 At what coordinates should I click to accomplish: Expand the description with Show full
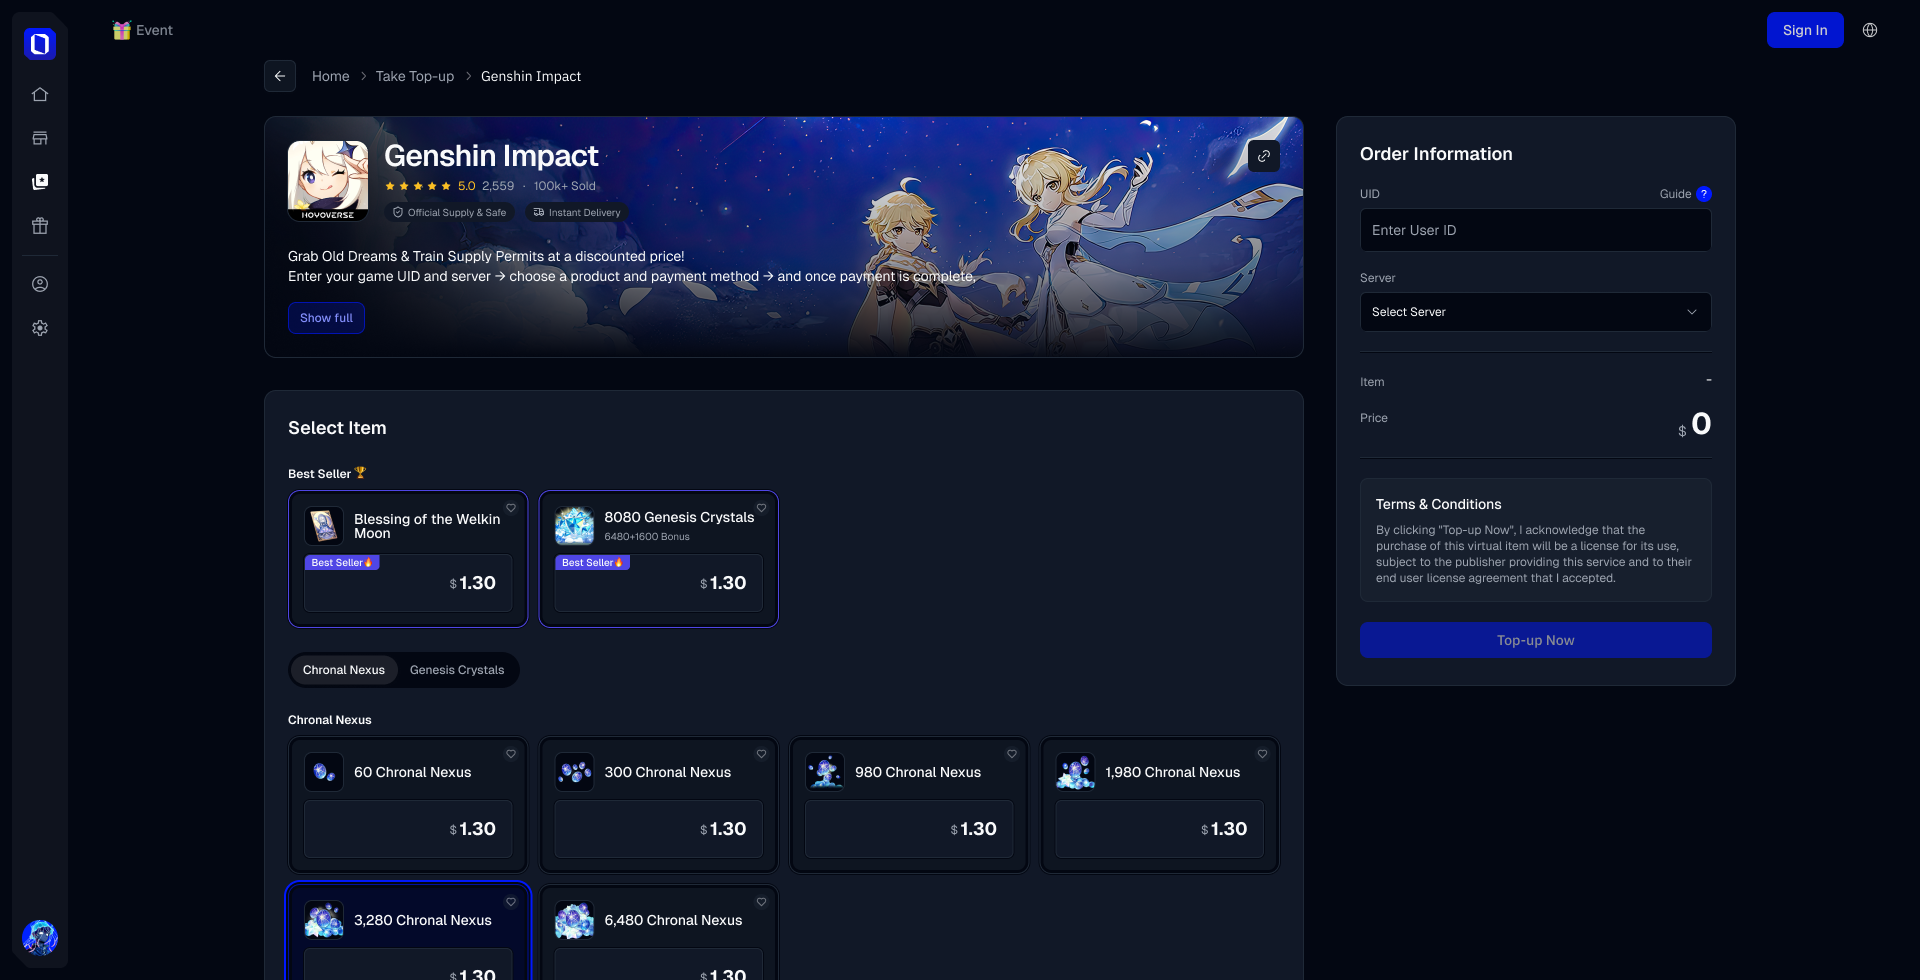[326, 318]
